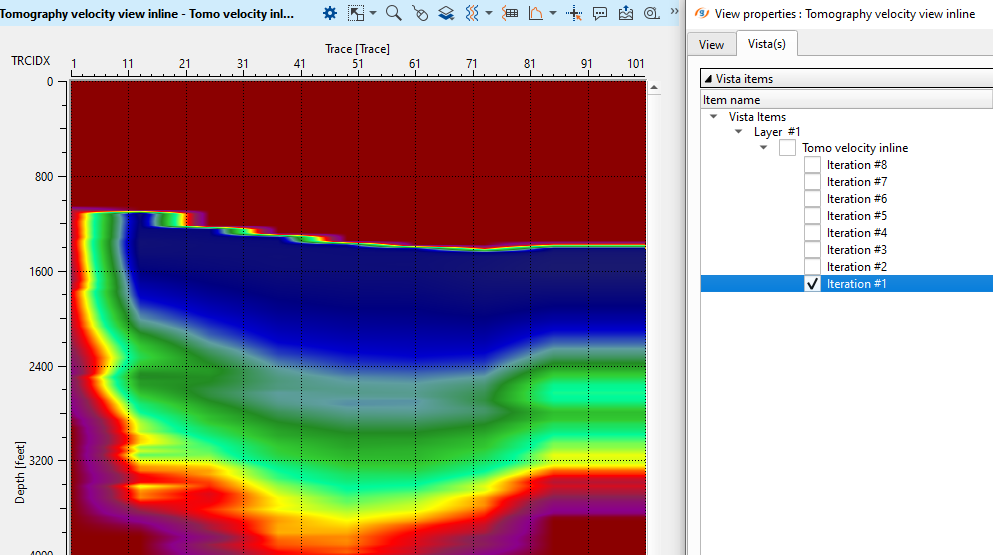The image size is (993, 555).
Task: Click the wavy seismic traces icon
Action: pos(472,13)
